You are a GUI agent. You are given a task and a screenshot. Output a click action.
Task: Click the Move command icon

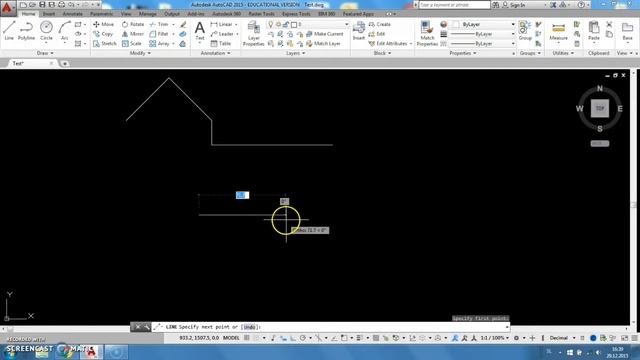(x=103, y=24)
